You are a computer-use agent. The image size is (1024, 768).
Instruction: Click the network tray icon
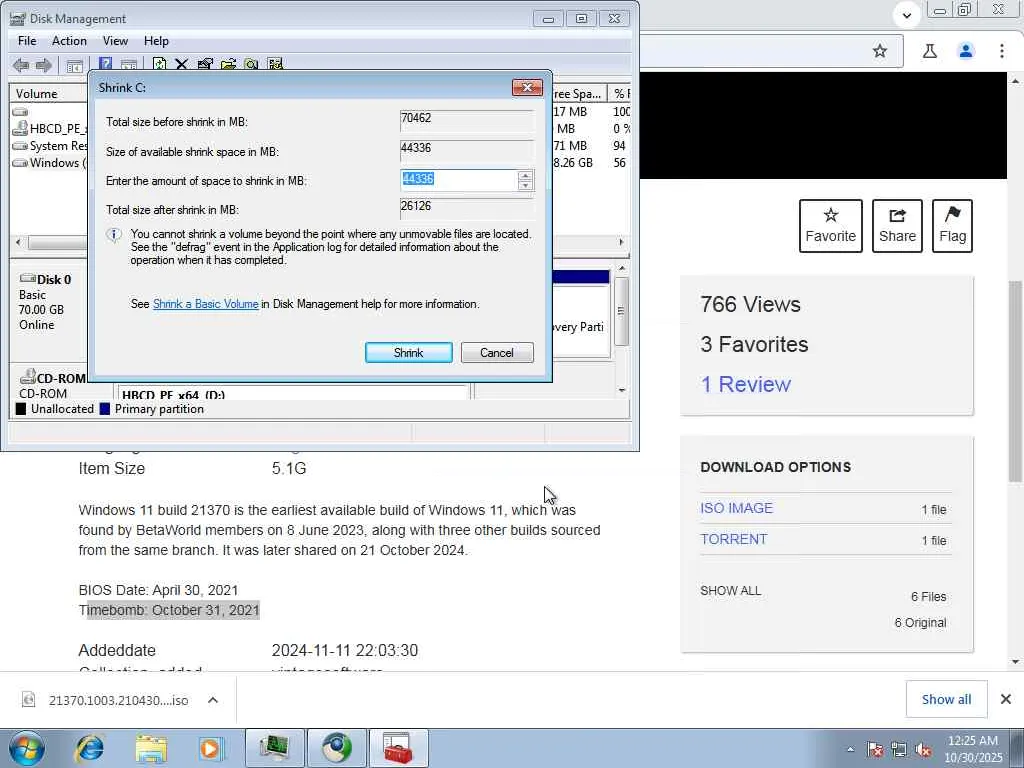(899, 750)
